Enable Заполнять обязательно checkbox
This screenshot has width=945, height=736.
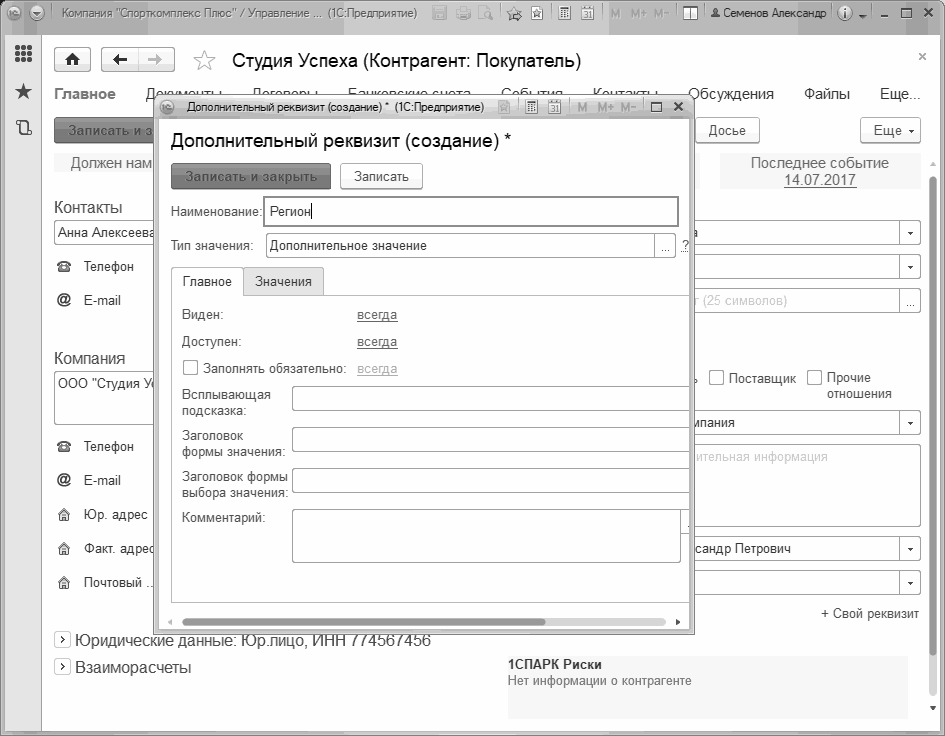(190, 368)
